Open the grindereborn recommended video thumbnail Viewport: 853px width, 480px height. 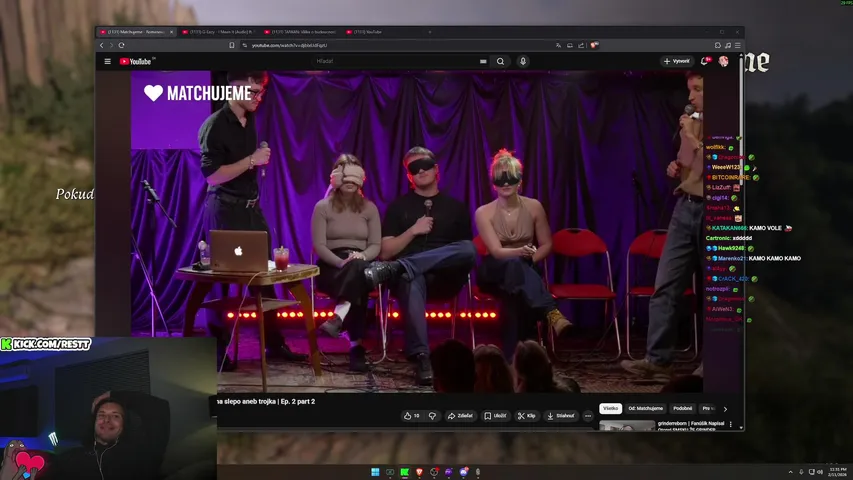[x=627, y=426]
